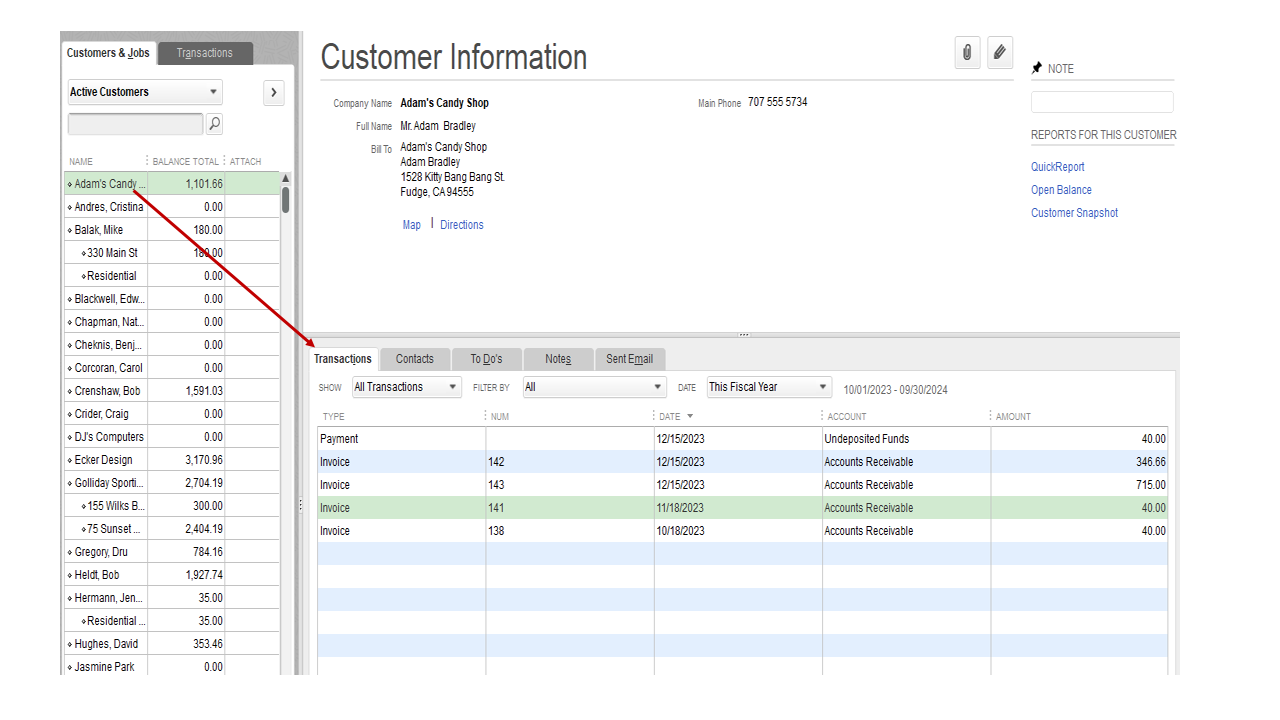Click the magnifier icon to search customers
1280x720 pixels.
(x=213, y=123)
